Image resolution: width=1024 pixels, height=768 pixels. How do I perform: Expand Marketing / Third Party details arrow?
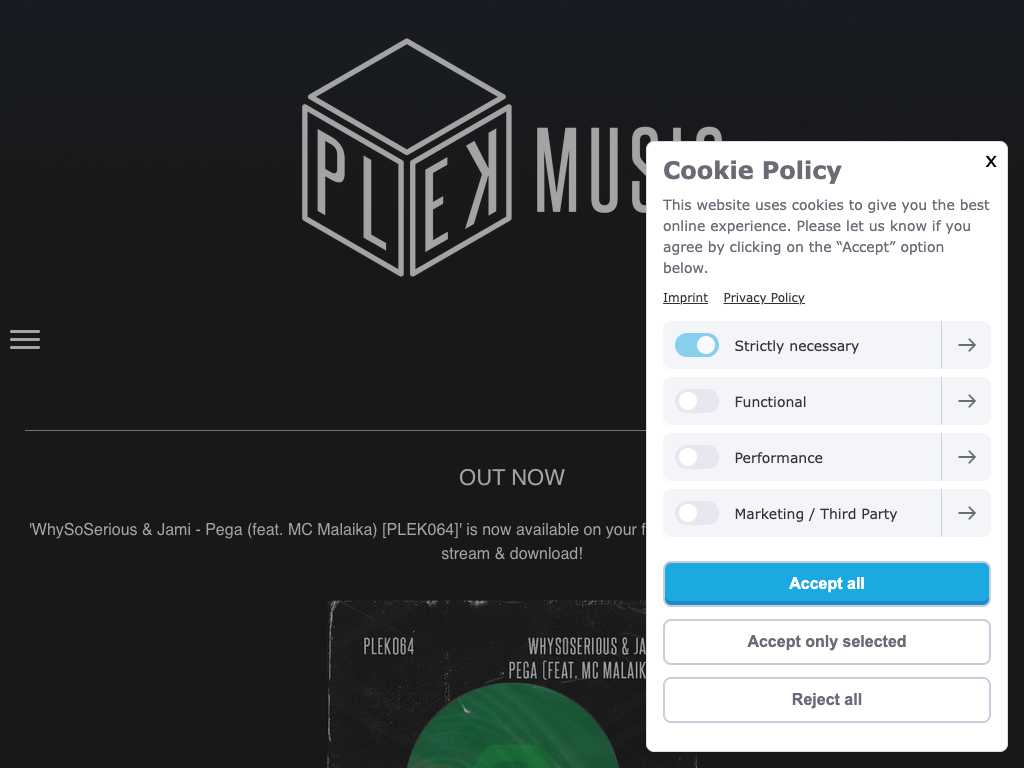pyautogui.click(x=966, y=513)
